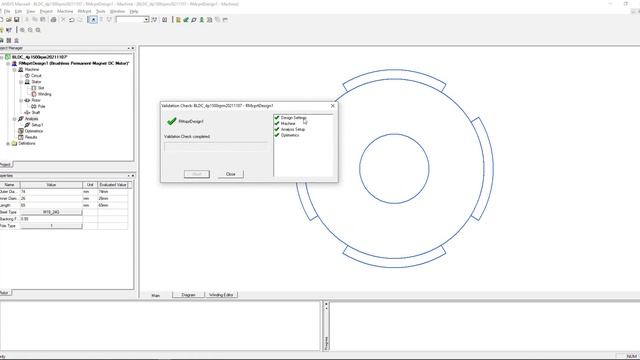Image resolution: width=640 pixels, height=360 pixels.
Task: Select the Machine item in validation list
Action: pyautogui.click(x=288, y=123)
